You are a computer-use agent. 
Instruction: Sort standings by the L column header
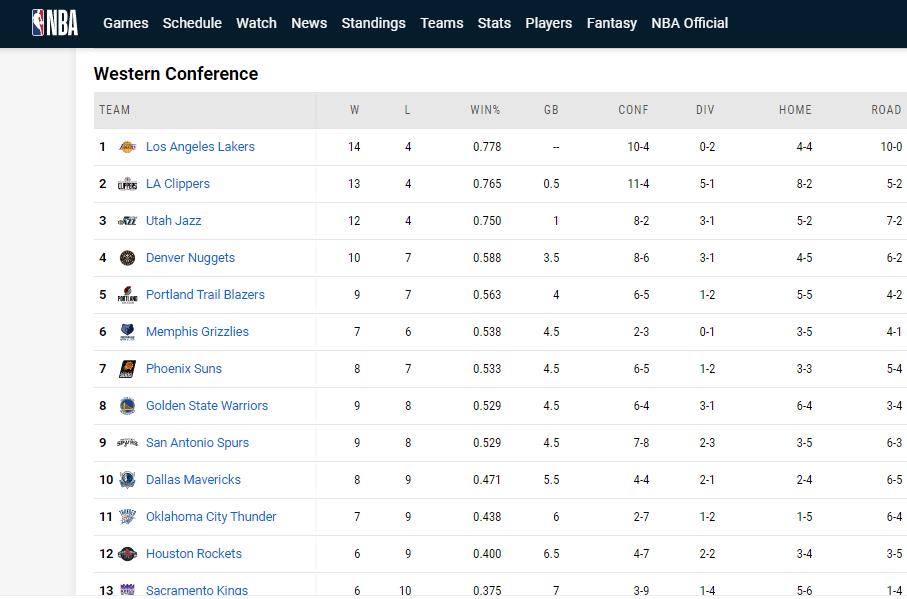(x=408, y=110)
